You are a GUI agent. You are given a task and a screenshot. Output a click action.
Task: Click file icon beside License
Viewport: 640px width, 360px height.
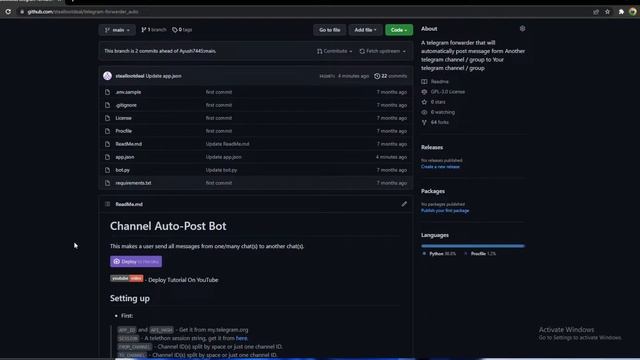point(107,118)
